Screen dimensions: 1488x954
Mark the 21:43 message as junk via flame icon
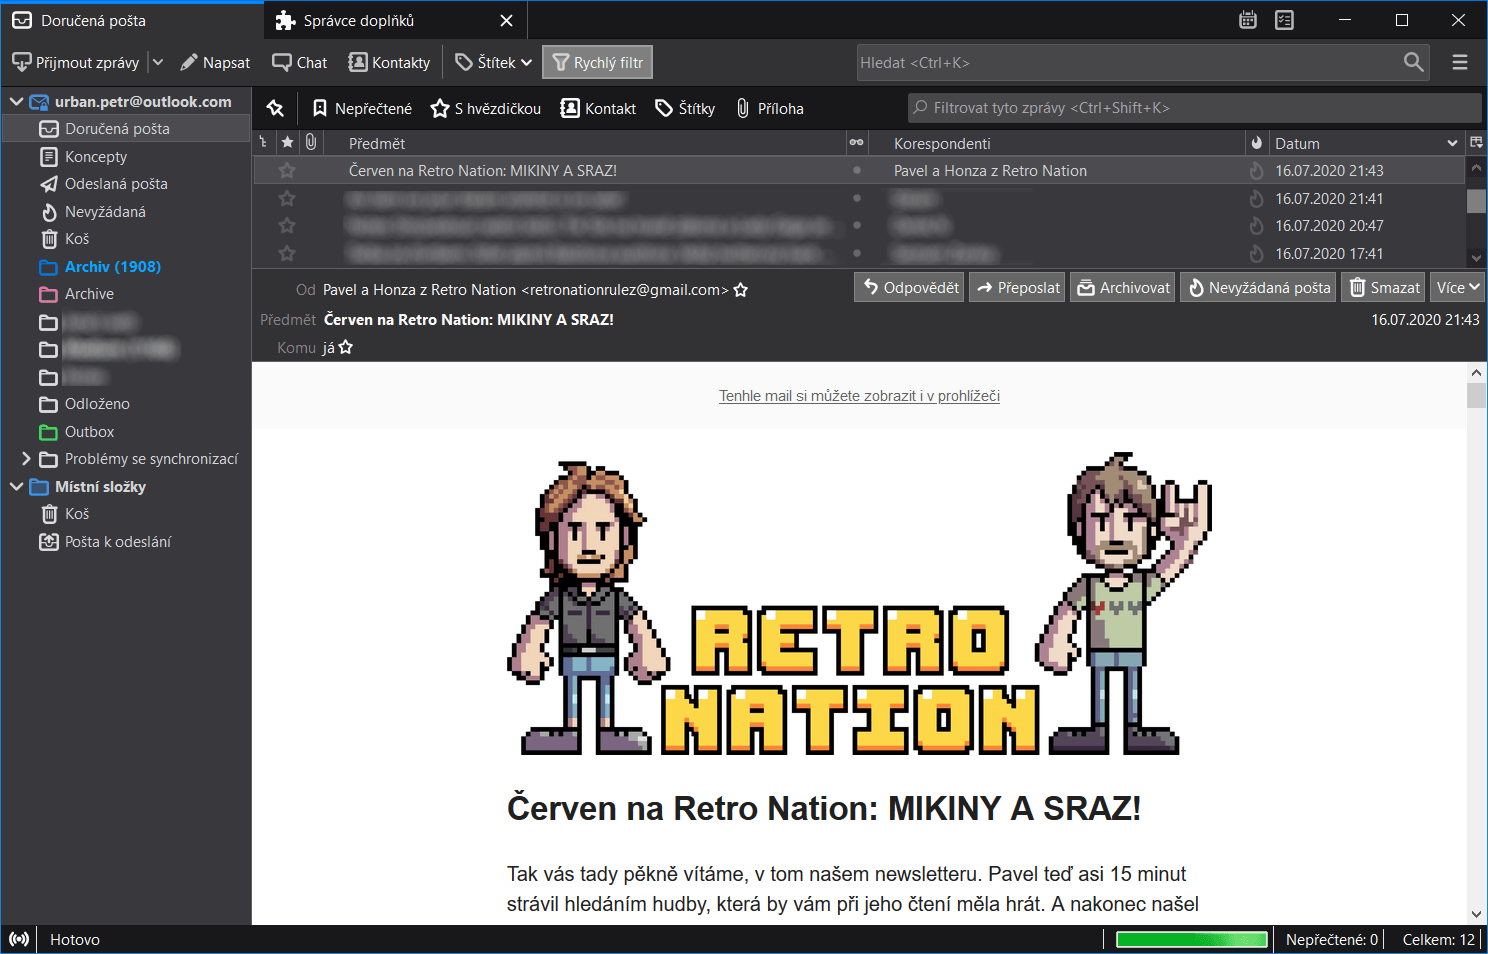[x=1257, y=171]
